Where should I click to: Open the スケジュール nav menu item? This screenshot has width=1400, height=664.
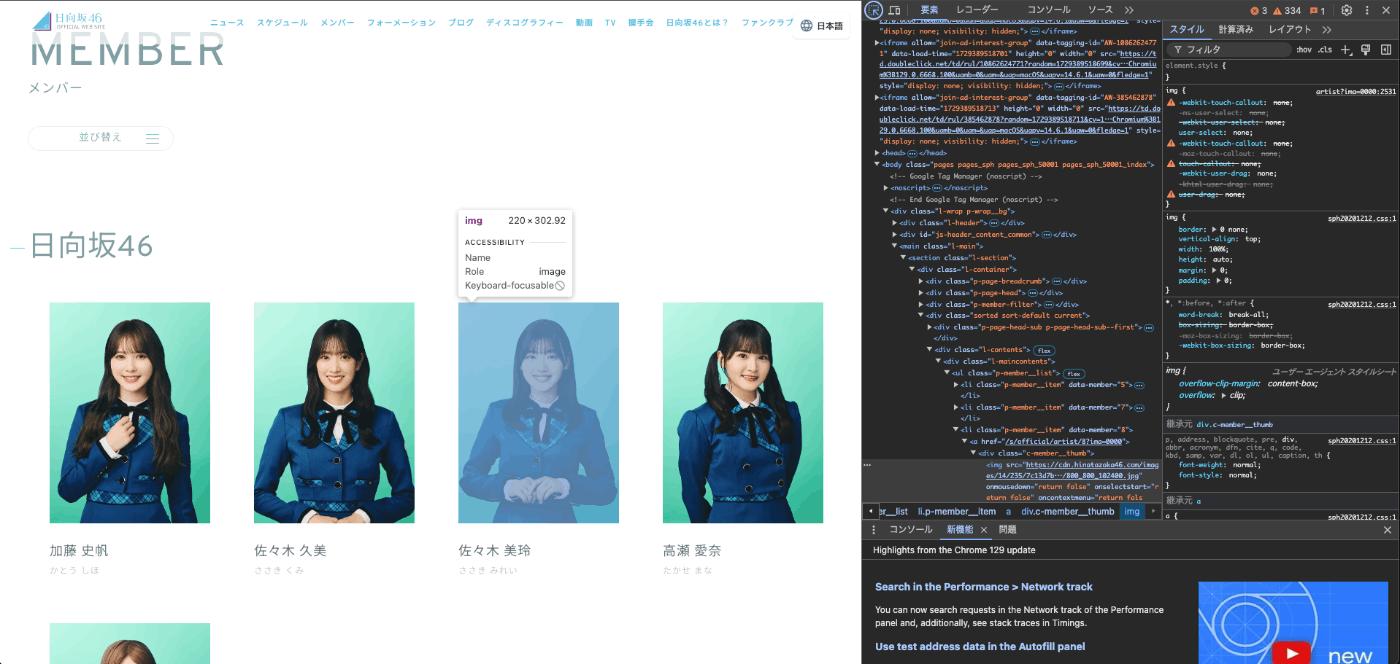tap(282, 22)
